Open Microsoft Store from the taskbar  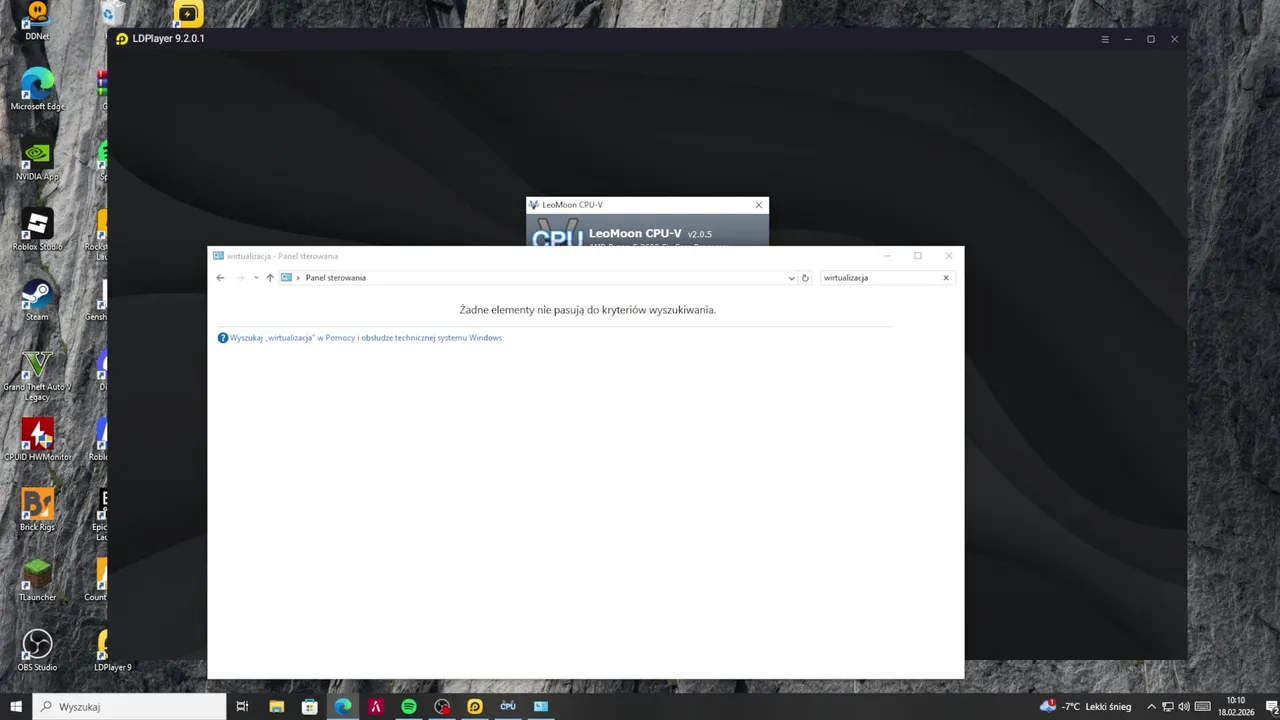pos(310,706)
